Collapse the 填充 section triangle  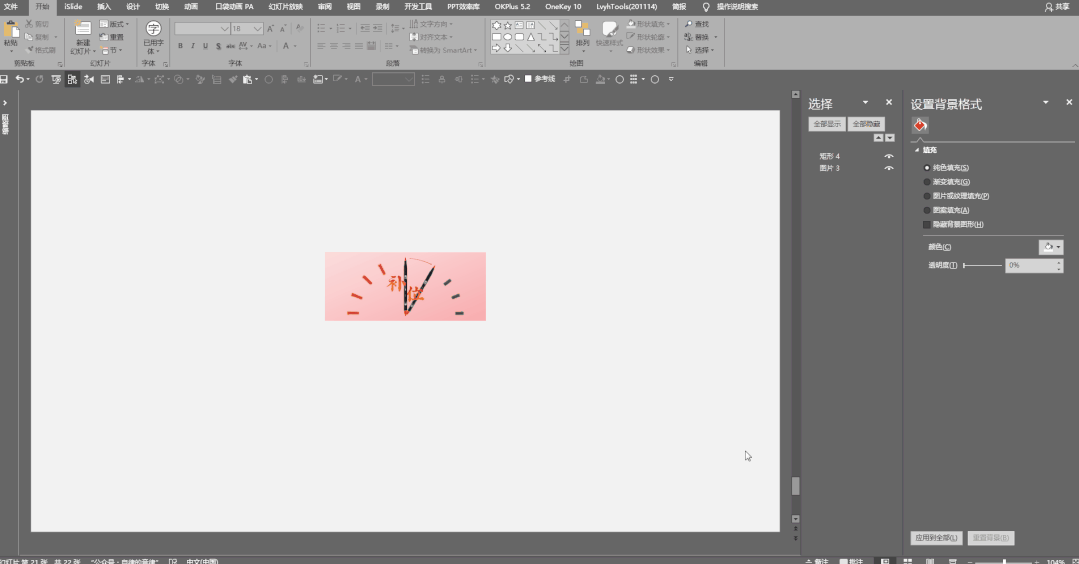tap(916, 150)
